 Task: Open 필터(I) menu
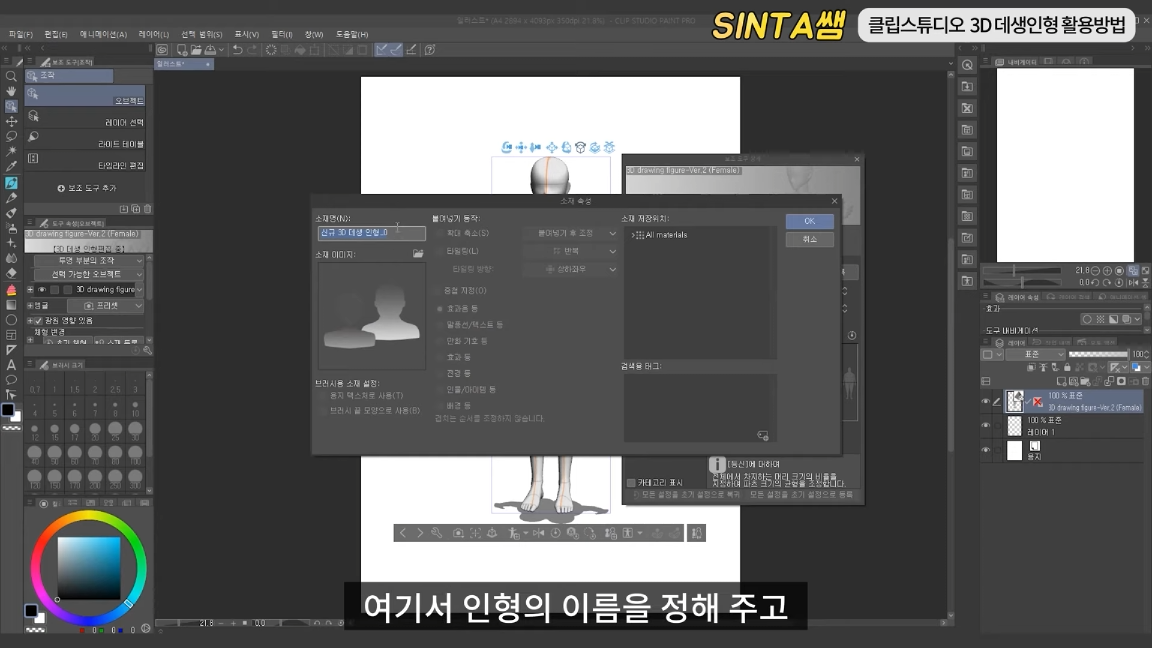point(281,35)
